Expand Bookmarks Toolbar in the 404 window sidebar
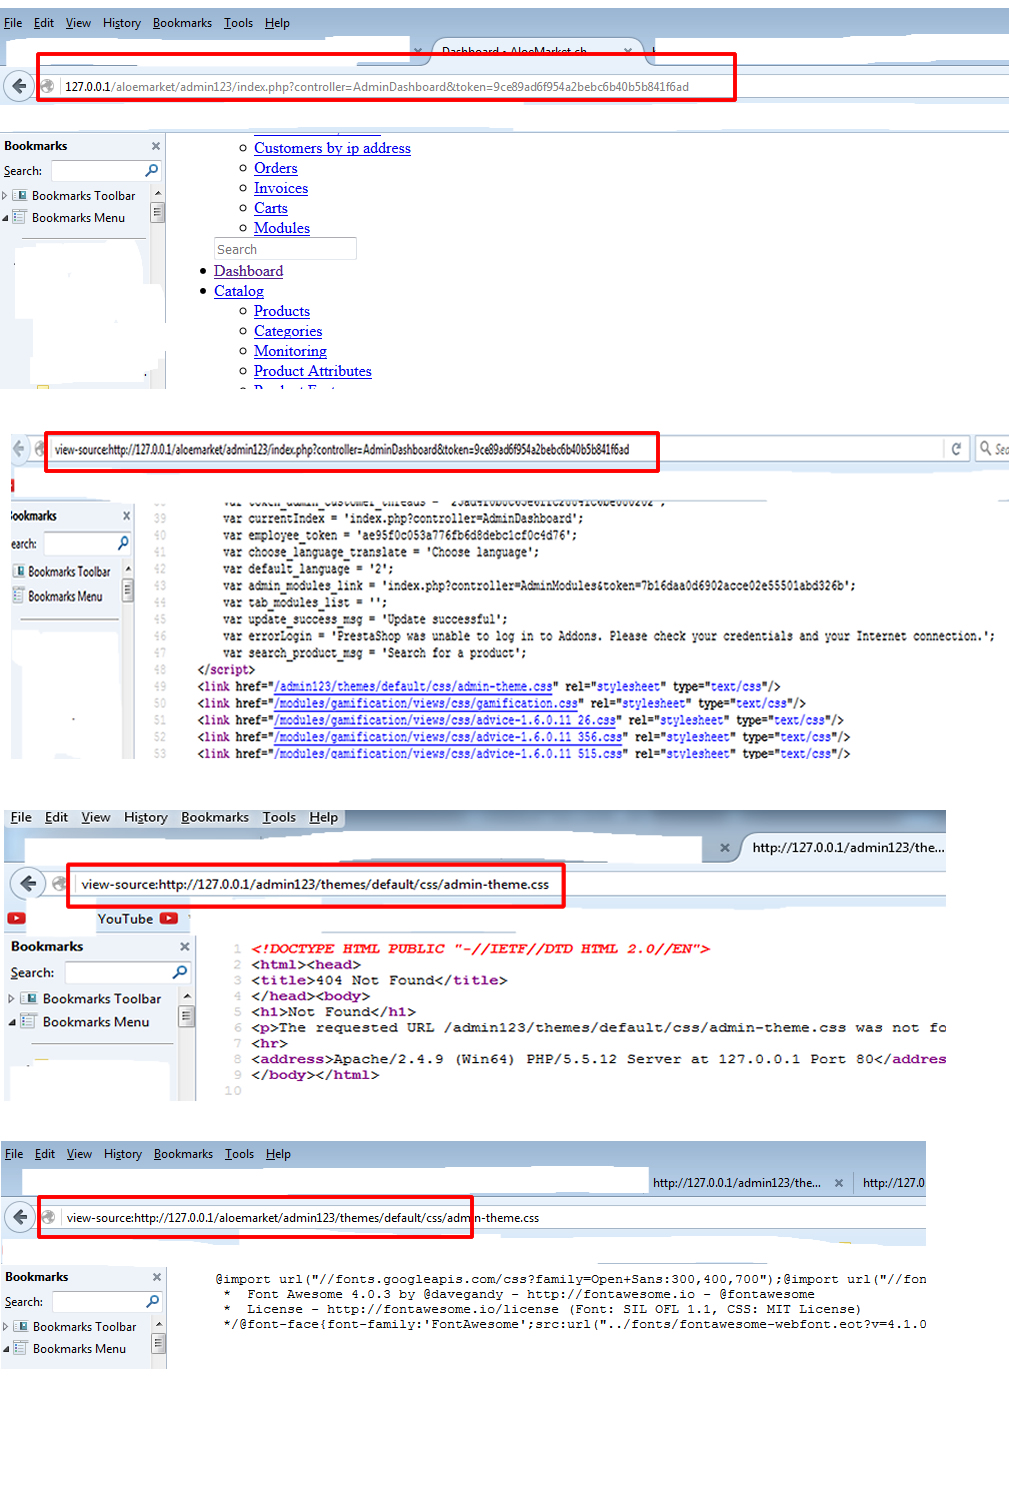Image resolution: width=1009 pixels, height=1500 pixels. tap(11, 999)
